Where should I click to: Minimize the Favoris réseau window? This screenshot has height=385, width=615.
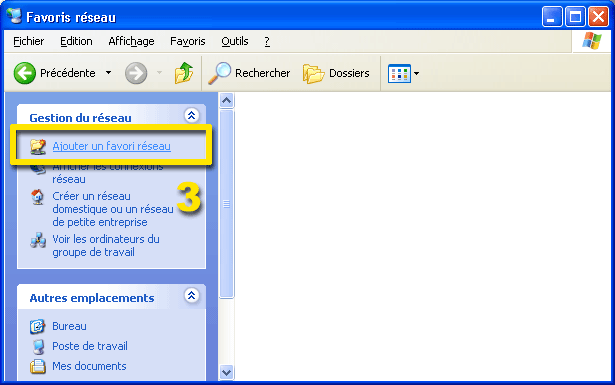pyautogui.click(x=552, y=17)
